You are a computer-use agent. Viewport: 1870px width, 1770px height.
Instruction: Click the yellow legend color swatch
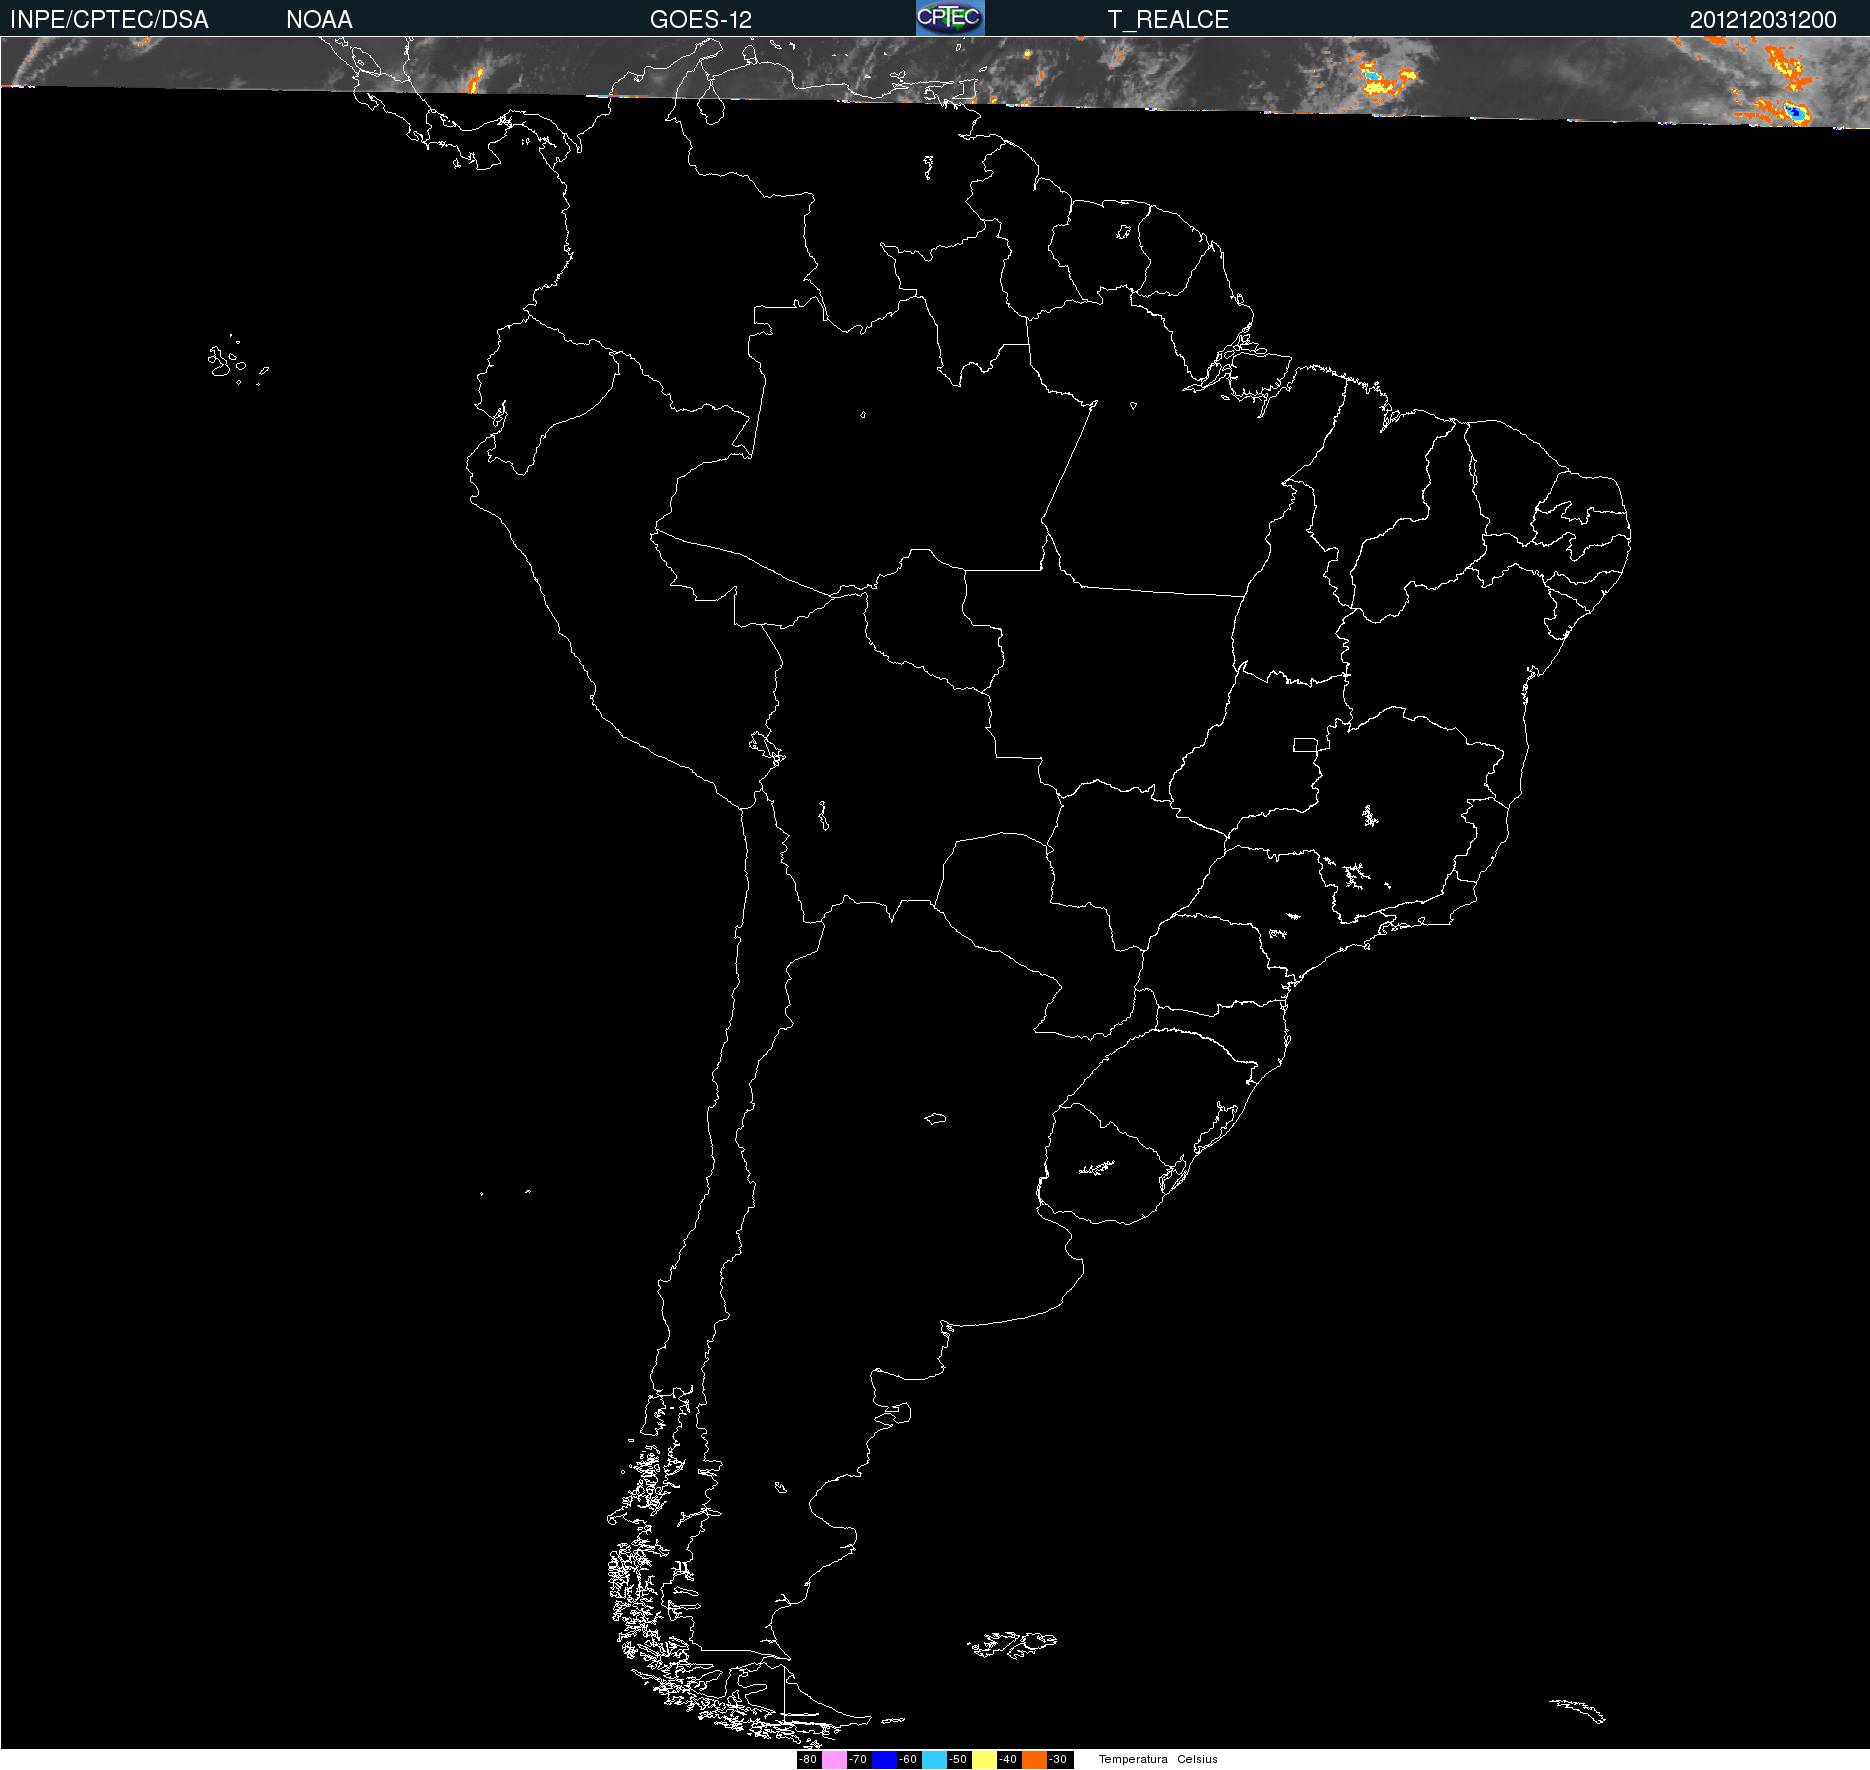tap(984, 1760)
